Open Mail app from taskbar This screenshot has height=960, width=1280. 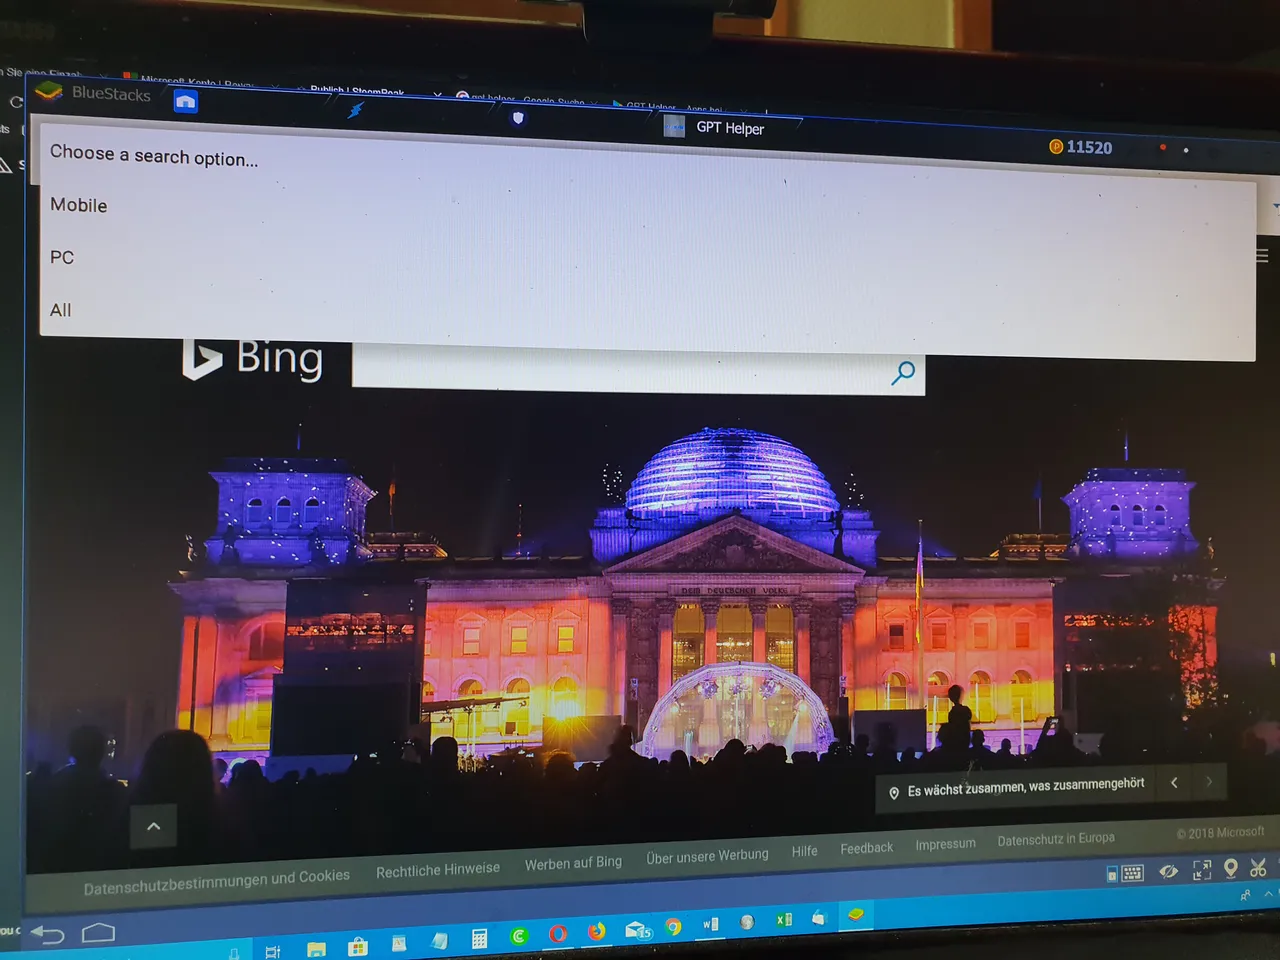(x=638, y=930)
